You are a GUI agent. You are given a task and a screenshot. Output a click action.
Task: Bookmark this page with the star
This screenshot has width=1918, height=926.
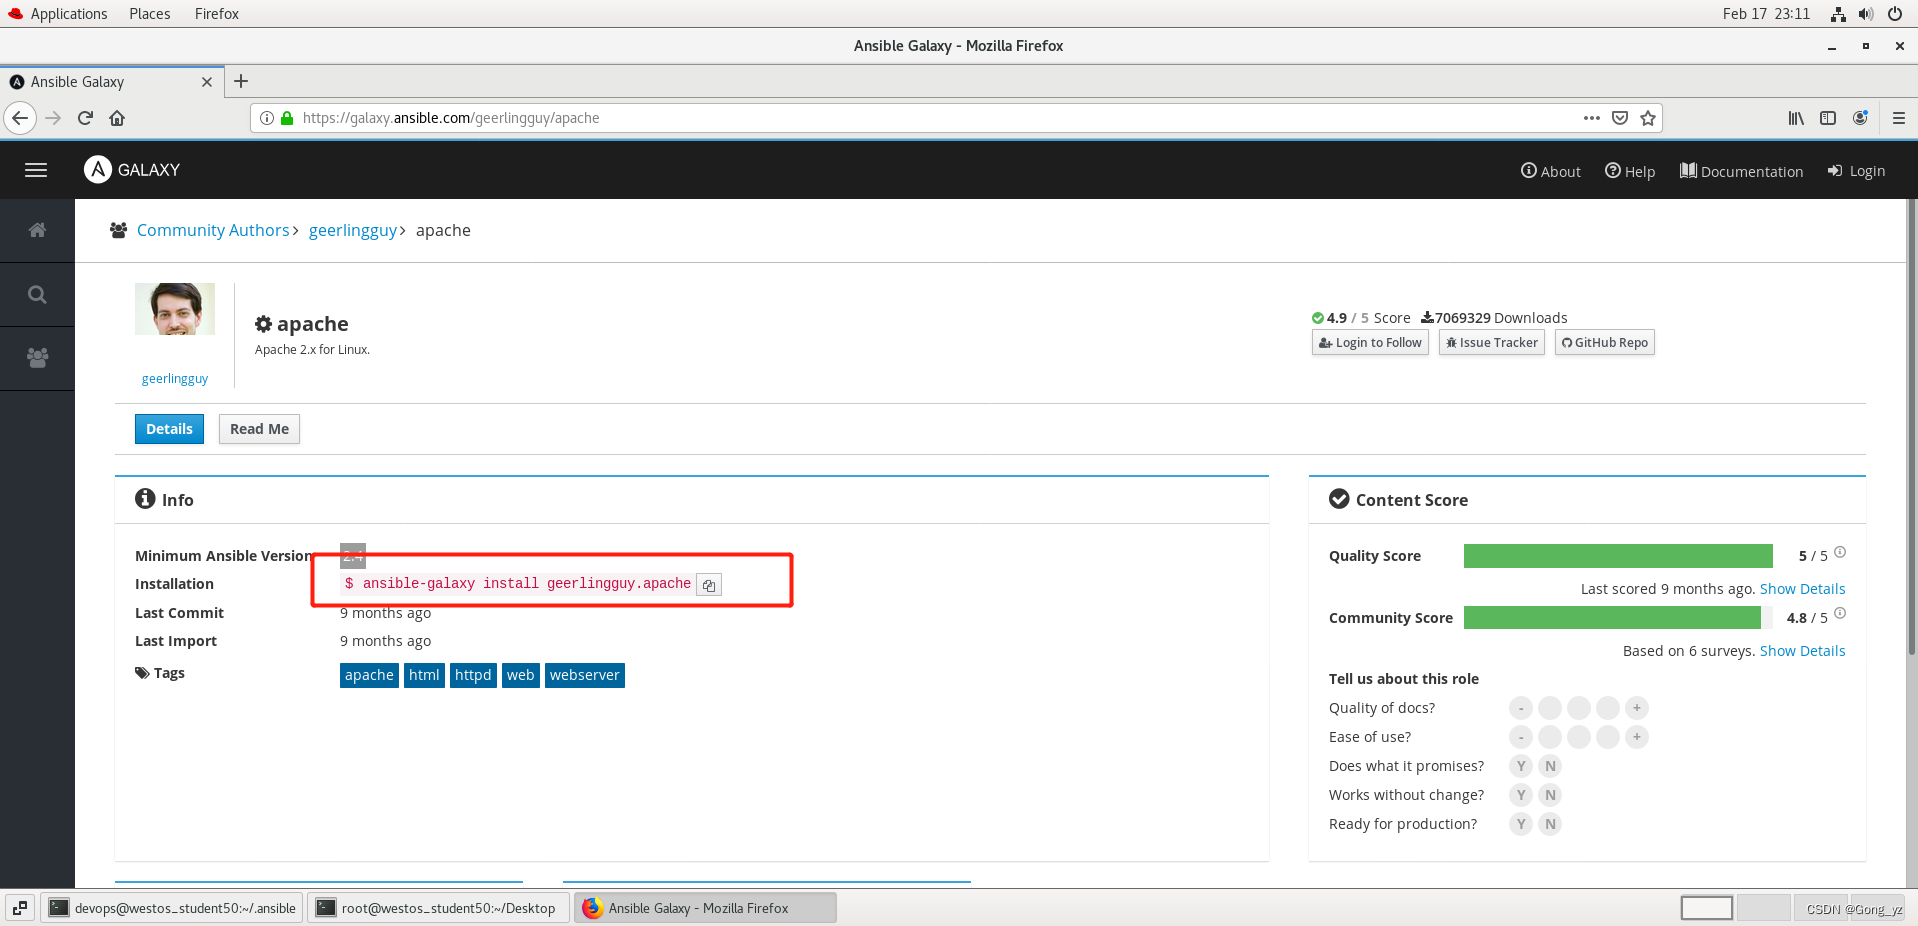1648,118
